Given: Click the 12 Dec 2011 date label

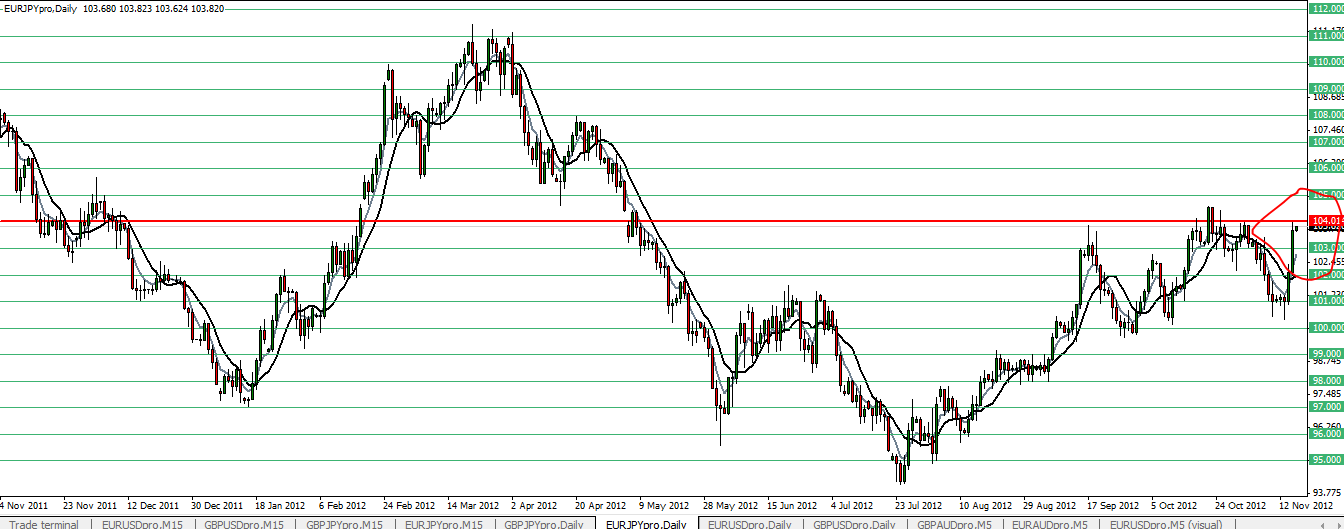Looking at the screenshot, I should 153,505.
